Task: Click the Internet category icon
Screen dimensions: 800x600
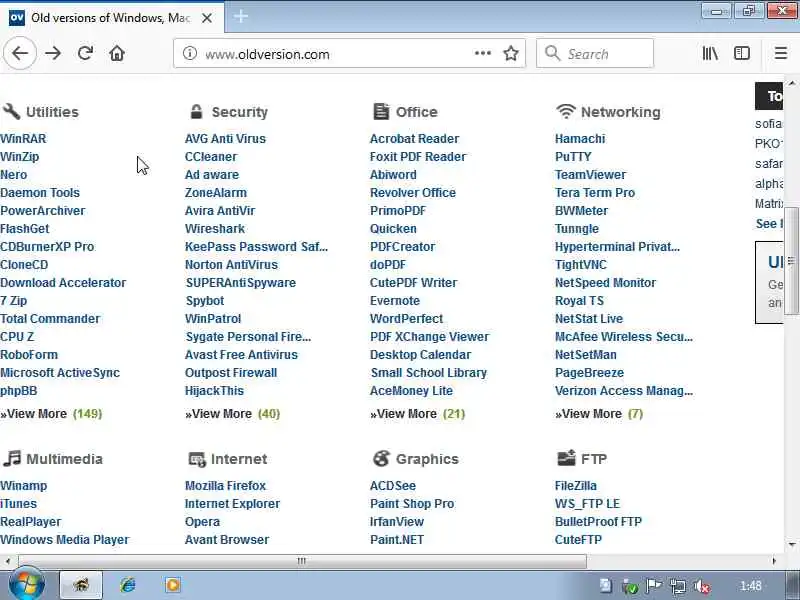Action: [196, 459]
